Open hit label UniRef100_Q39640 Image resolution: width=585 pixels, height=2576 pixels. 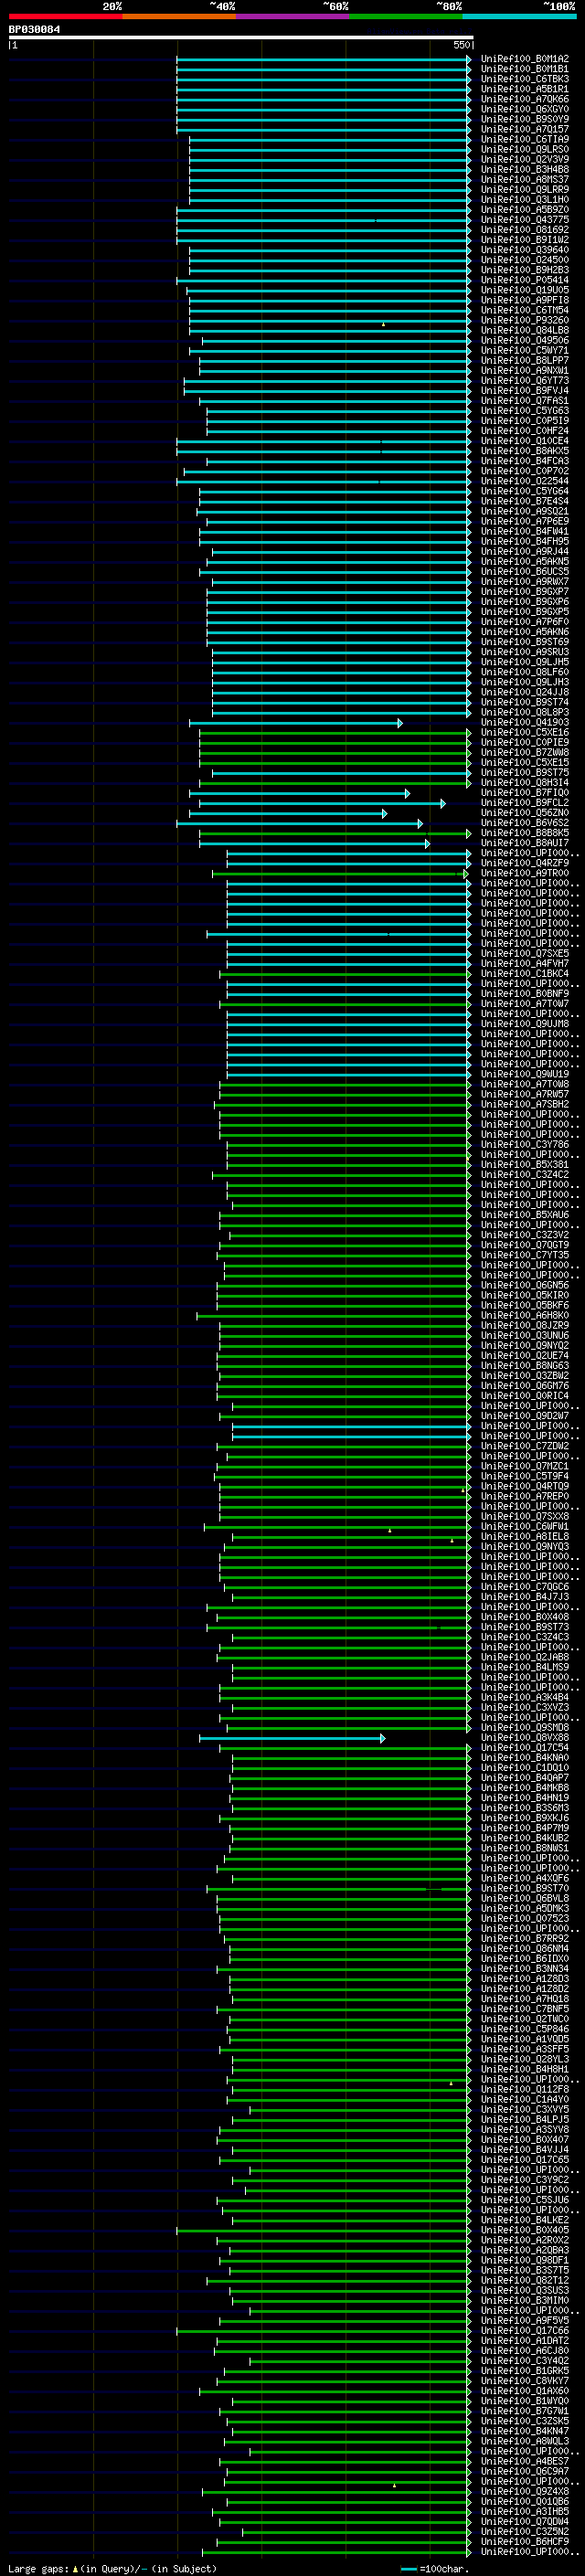click(525, 250)
